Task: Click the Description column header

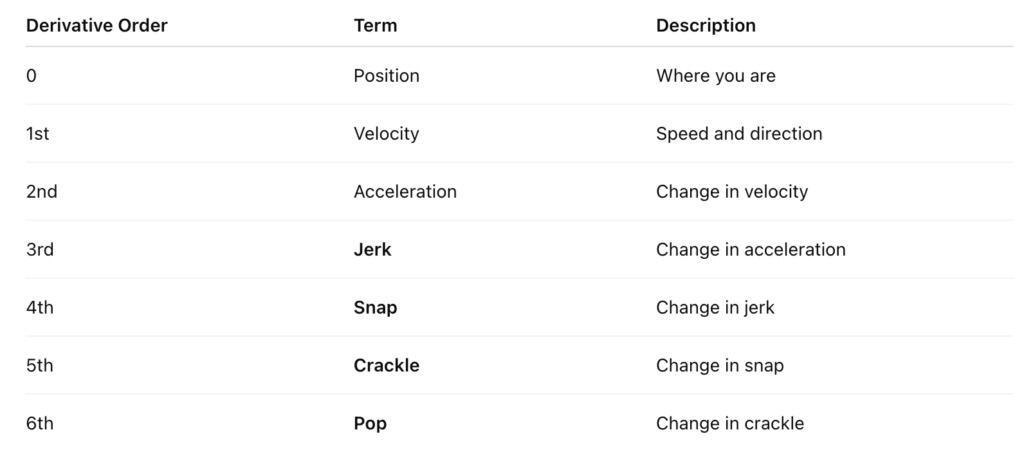Action: point(705,26)
